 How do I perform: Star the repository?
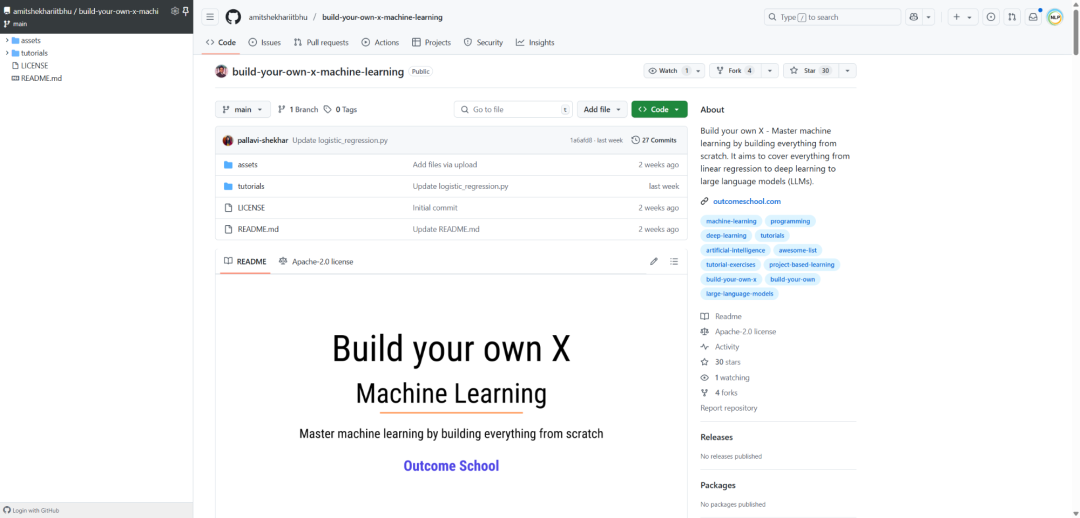[810, 70]
